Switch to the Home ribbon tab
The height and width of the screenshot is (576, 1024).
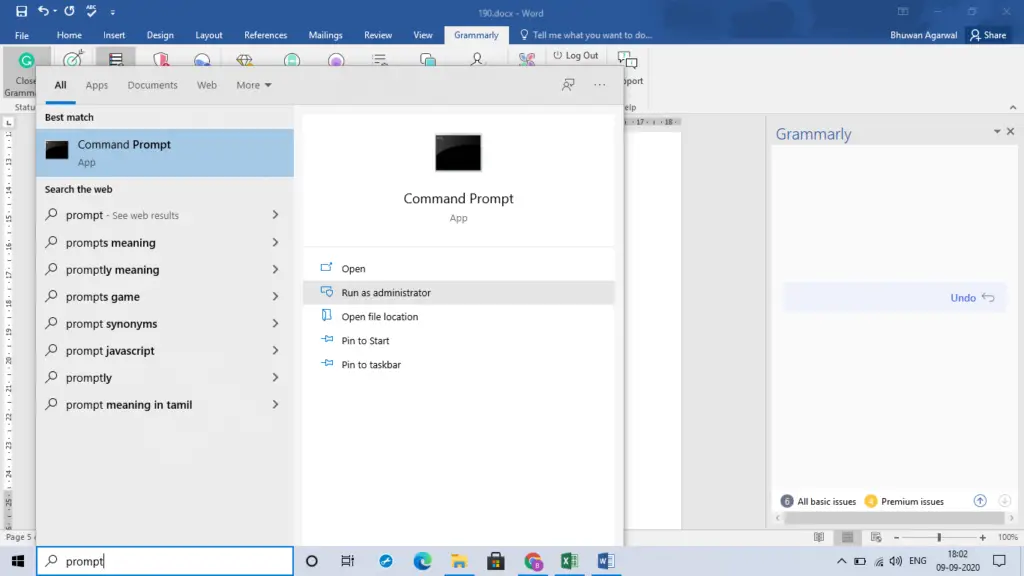click(x=69, y=35)
